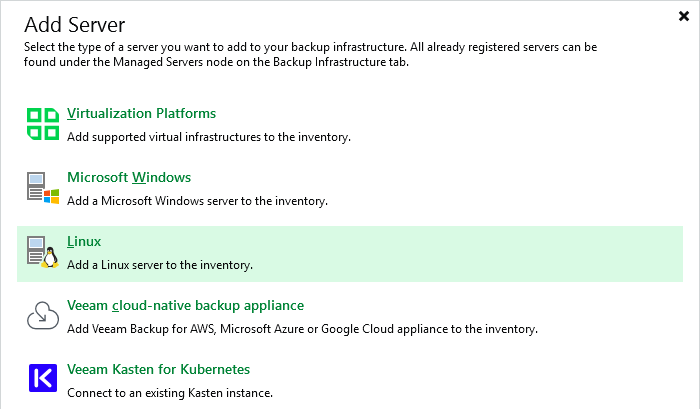The width and height of the screenshot is (700, 409).
Task: Click 'Connect to an existing Kasten instance.' text
Action: 170,393
